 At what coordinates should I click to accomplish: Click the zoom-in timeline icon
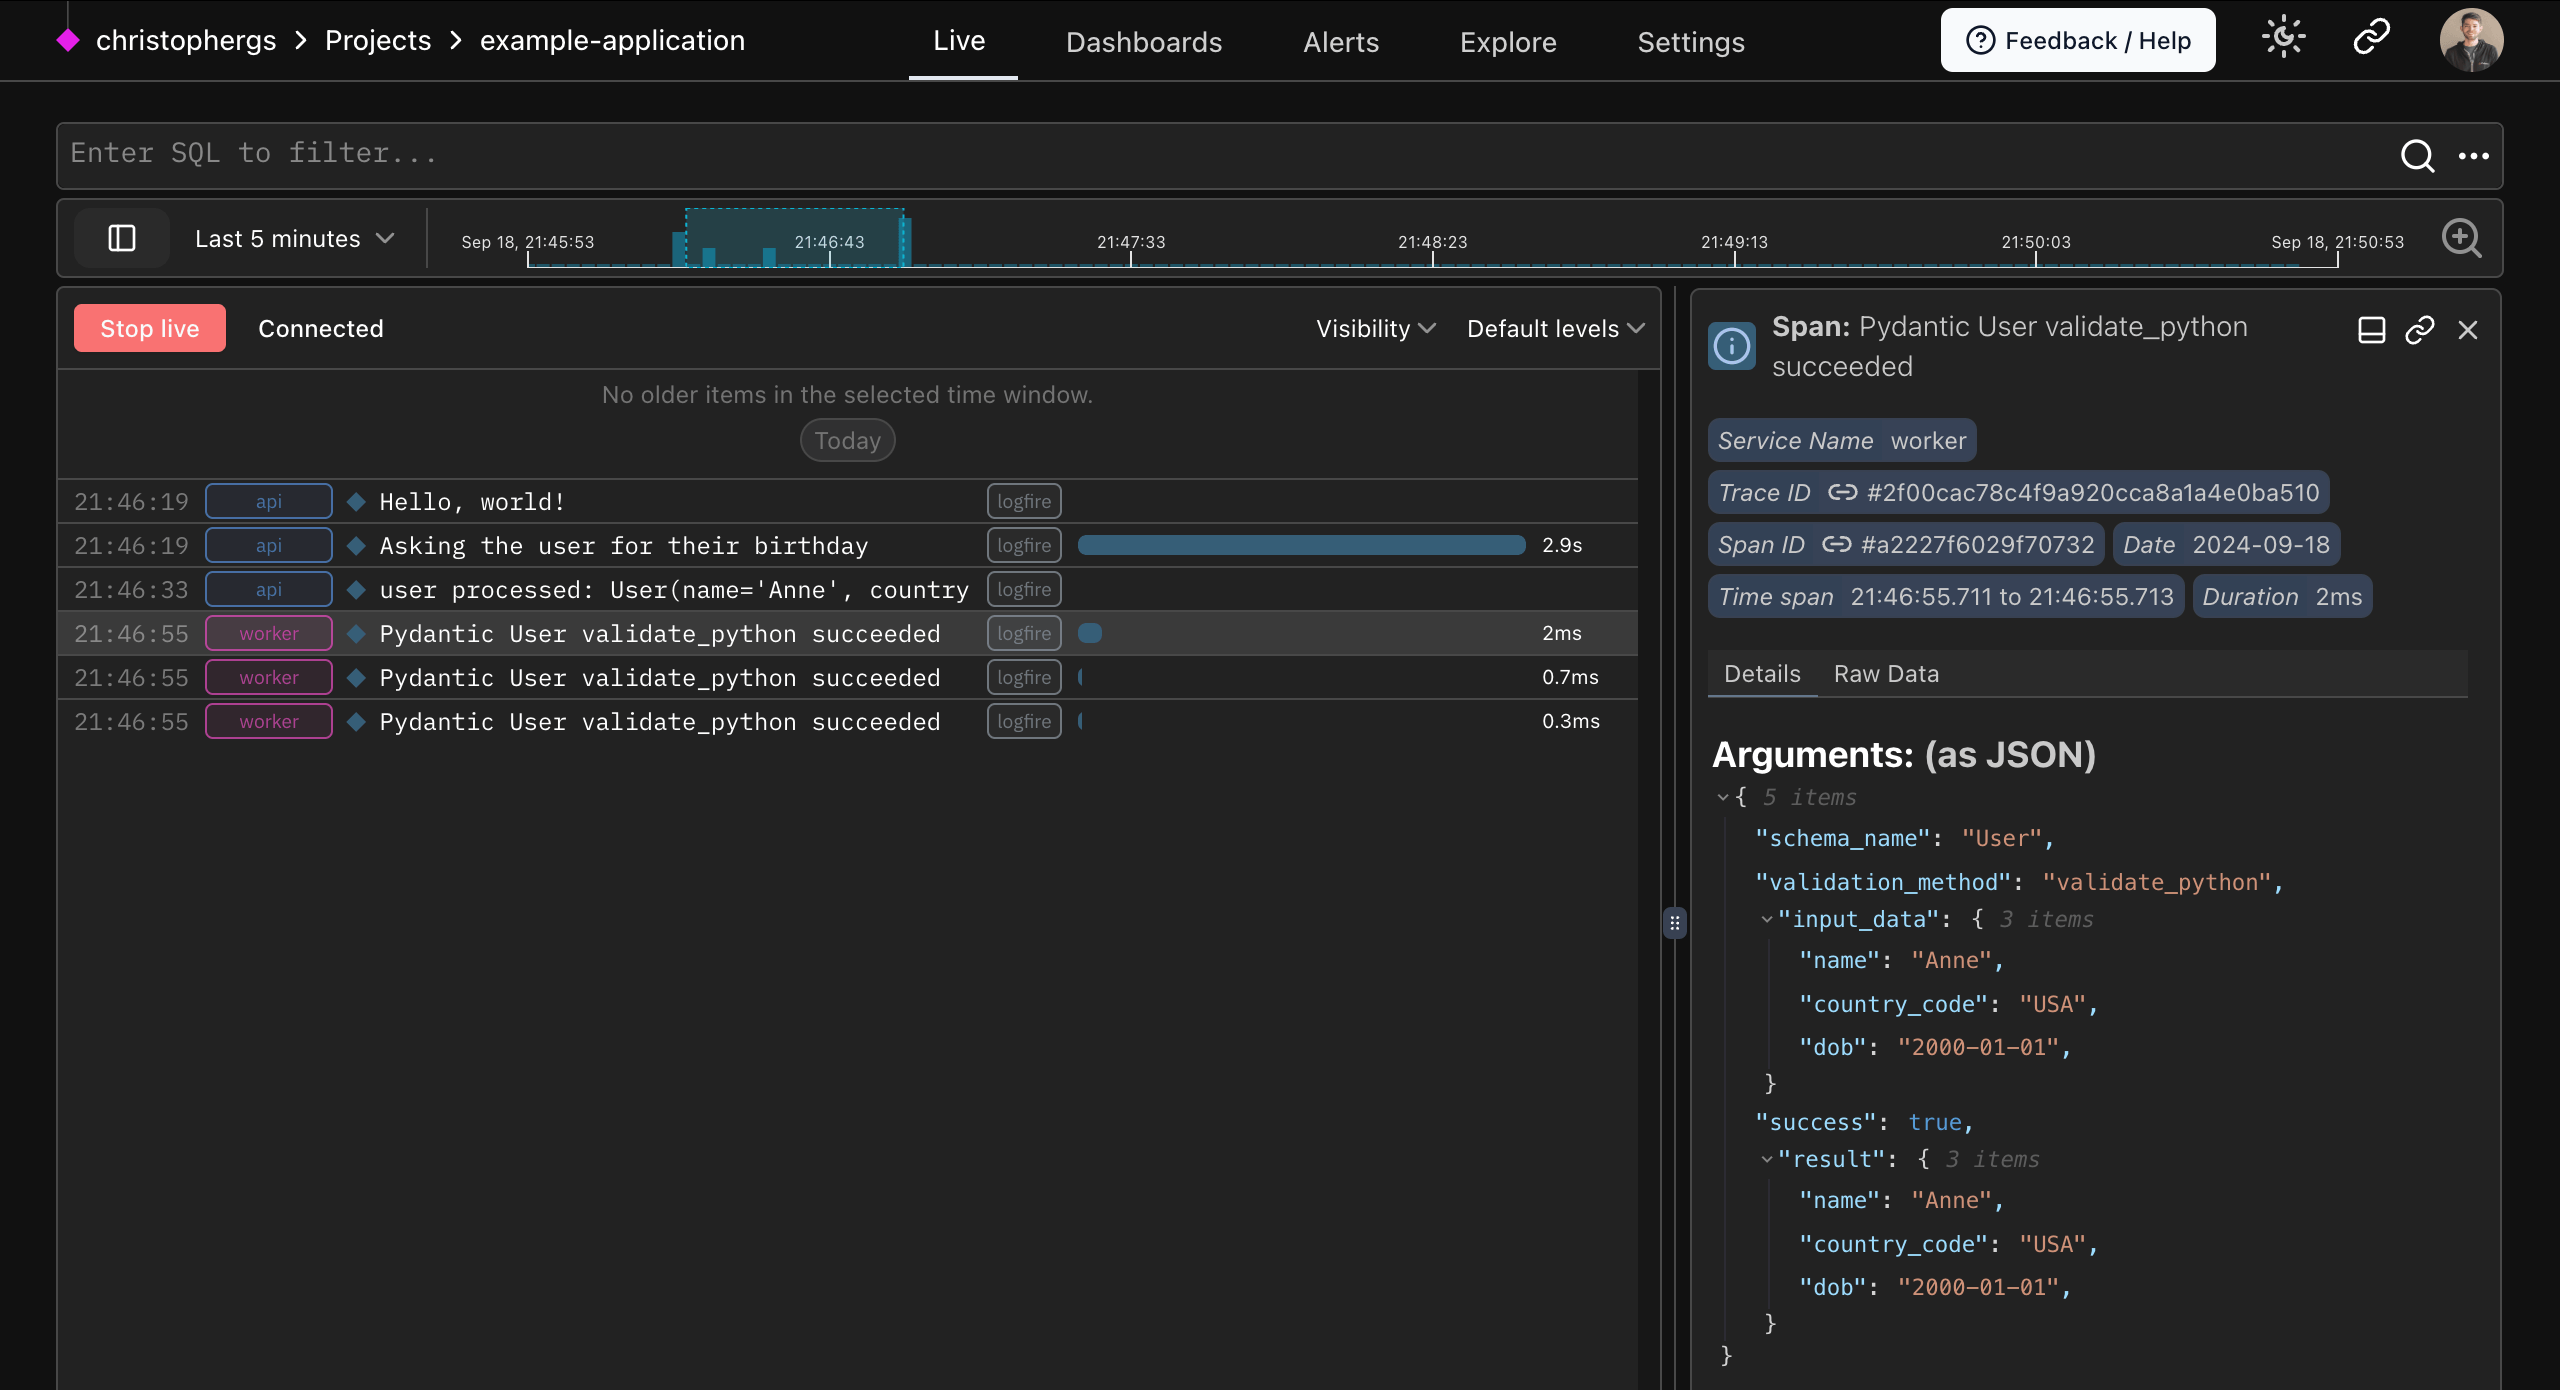pos(2461,238)
